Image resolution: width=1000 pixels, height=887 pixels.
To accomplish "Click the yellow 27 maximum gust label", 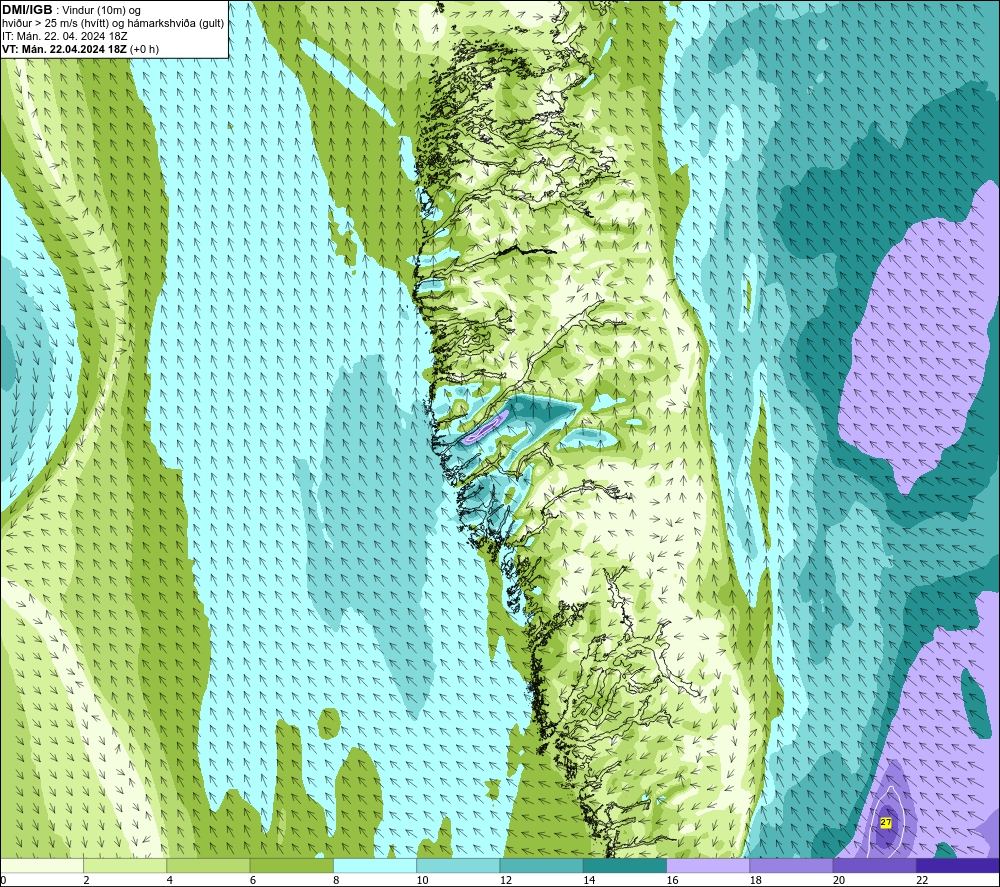I will (x=886, y=823).
